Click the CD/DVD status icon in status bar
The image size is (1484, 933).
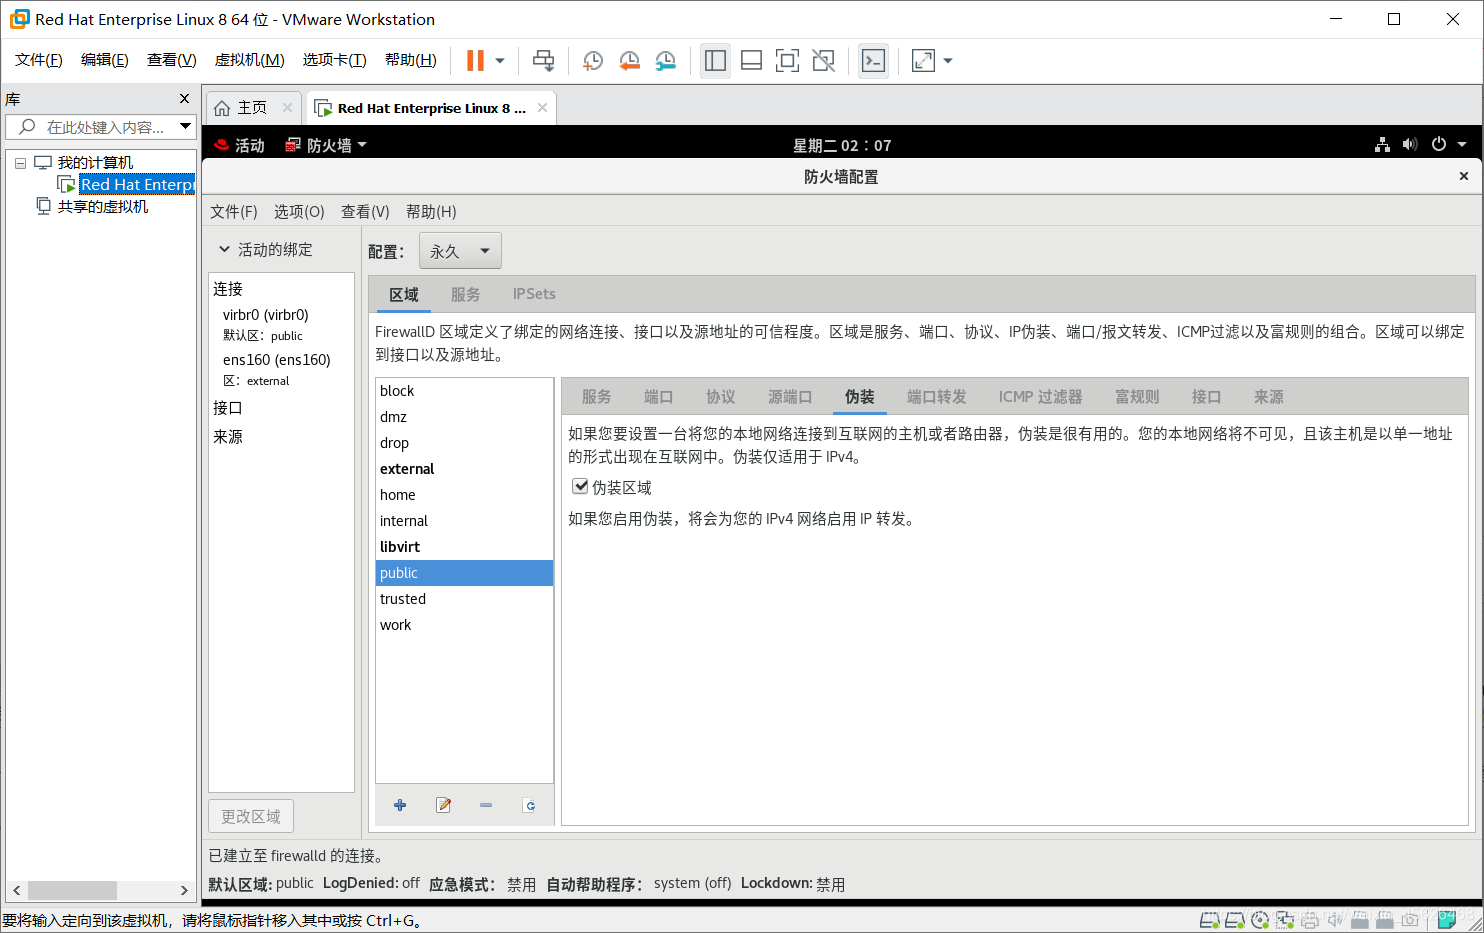click(1260, 919)
